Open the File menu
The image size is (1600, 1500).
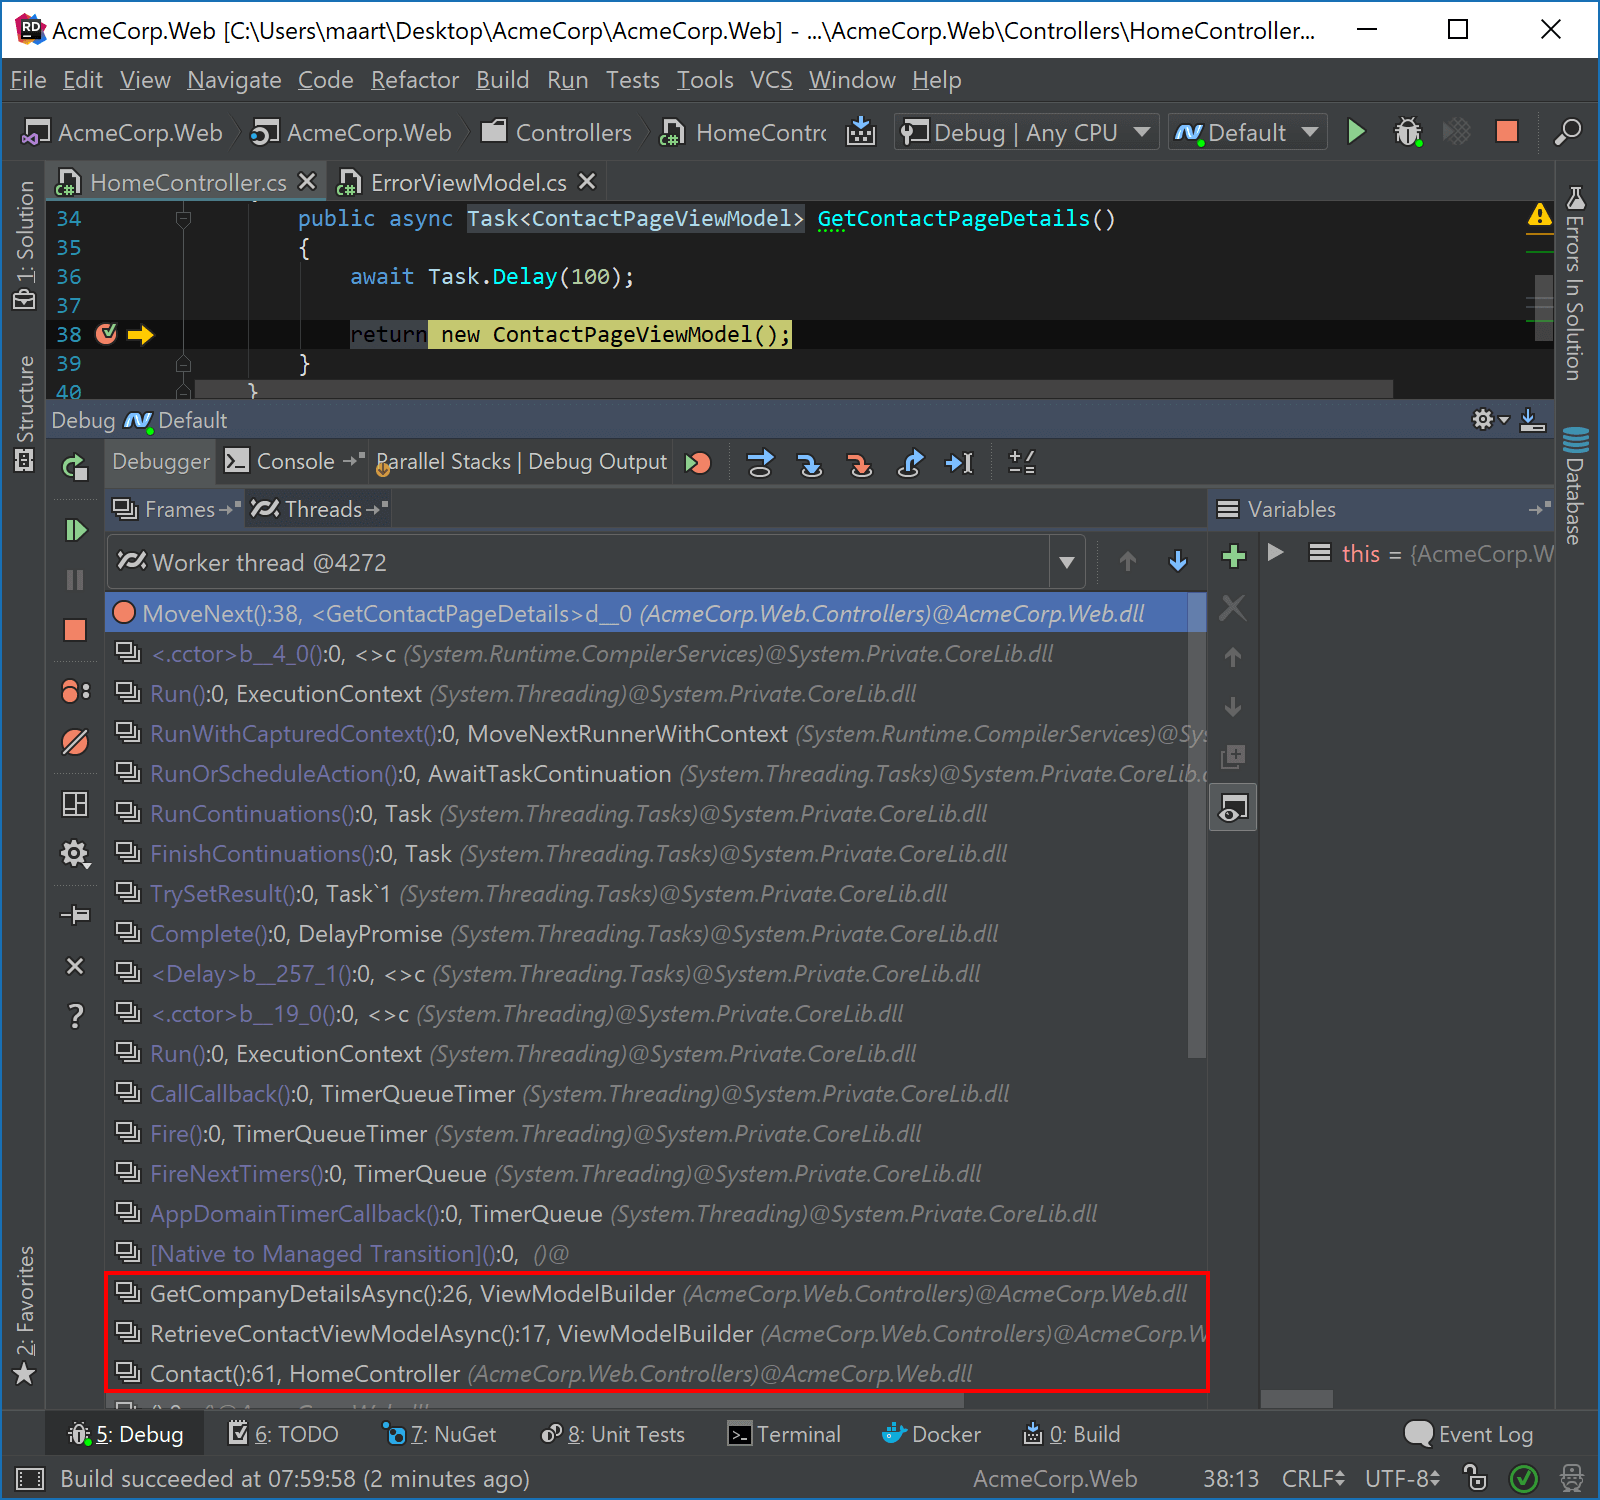[28, 80]
